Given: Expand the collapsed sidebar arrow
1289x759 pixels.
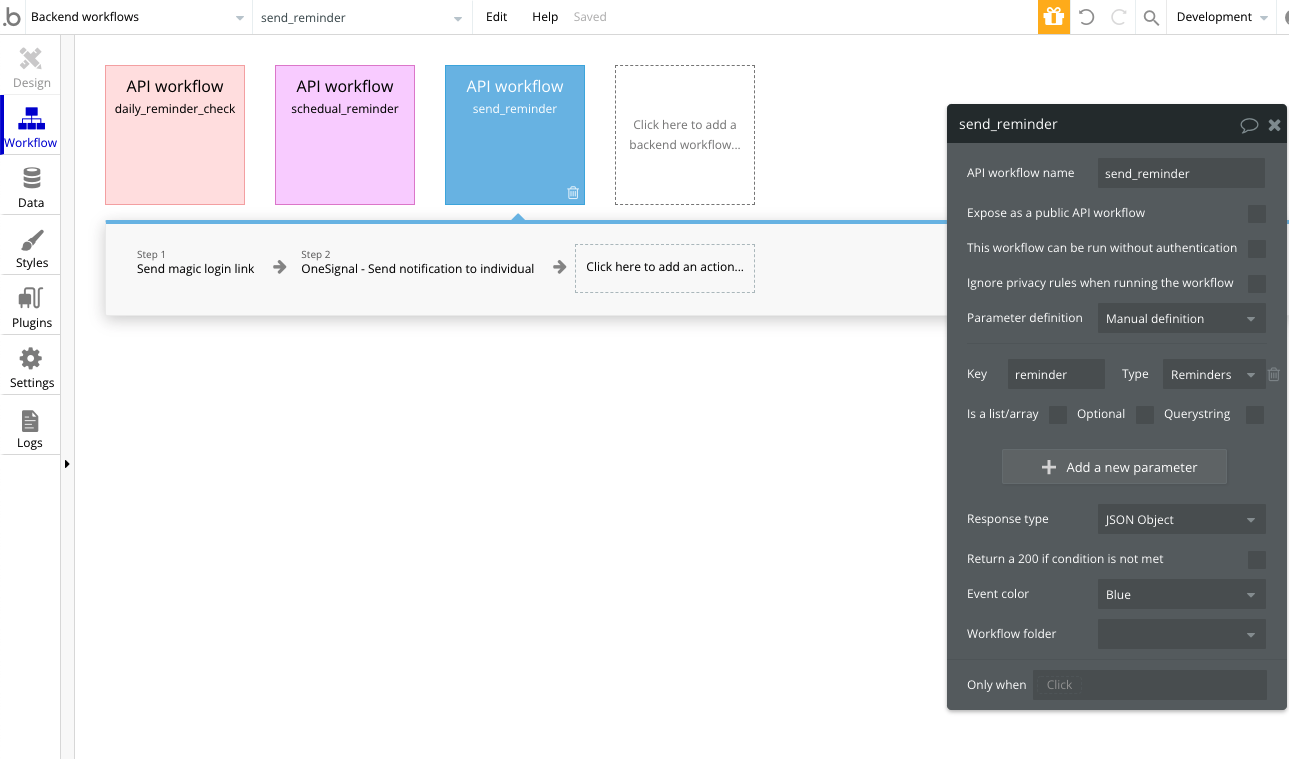Looking at the screenshot, I should click(x=67, y=464).
